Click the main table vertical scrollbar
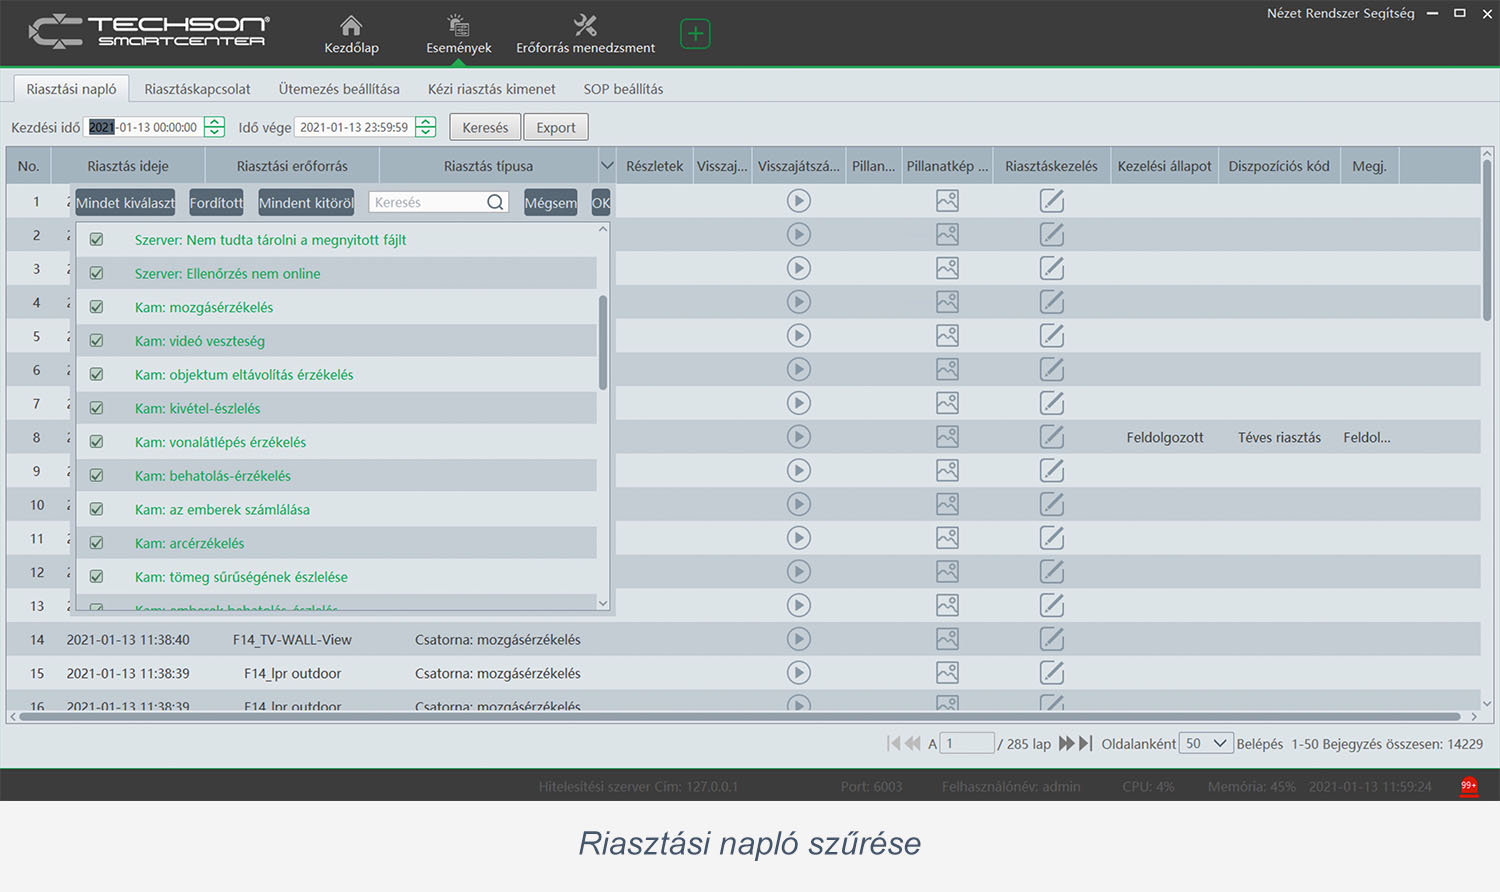1500x892 pixels. click(1487, 240)
